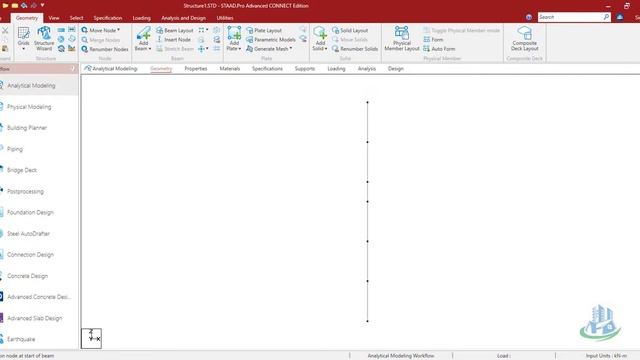Open Beam Layout
This screenshot has height=360, width=640.
175,30
